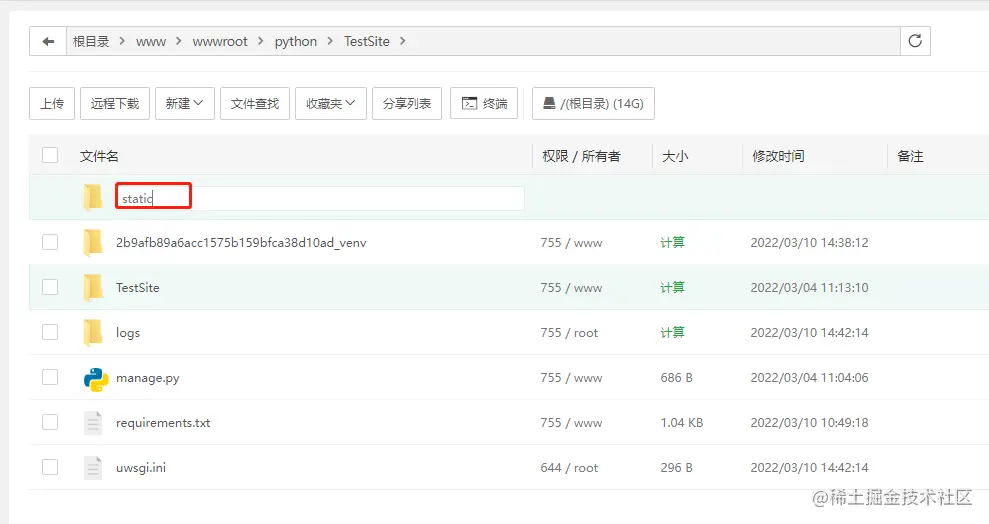This screenshot has width=989, height=524.
Task: Expand the chevron after www breadcrumb
Action: pyautogui.click(x=178, y=41)
